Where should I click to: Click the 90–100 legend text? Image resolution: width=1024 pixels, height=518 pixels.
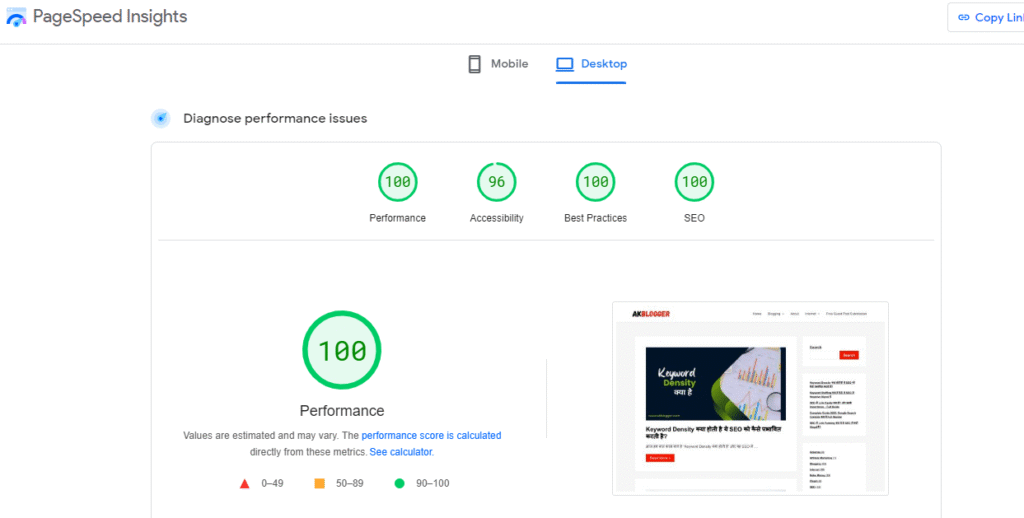[x=432, y=483]
